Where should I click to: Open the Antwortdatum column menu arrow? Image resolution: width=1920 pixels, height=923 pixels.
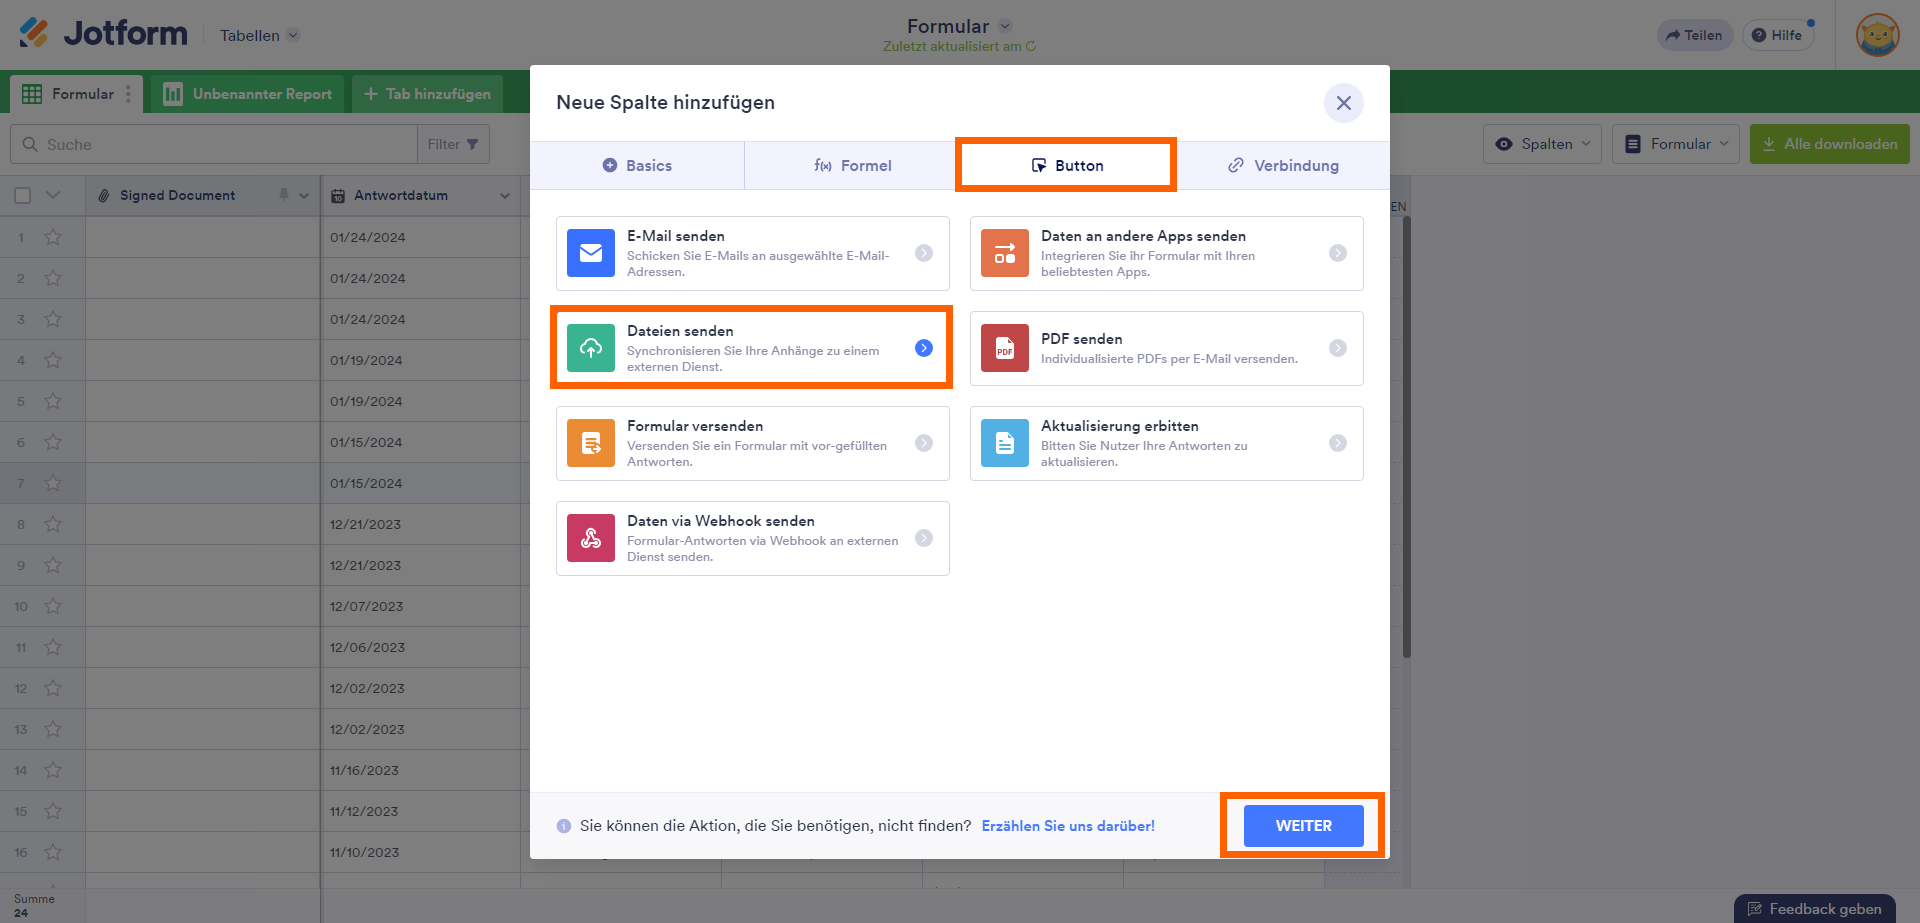pos(505,196)
